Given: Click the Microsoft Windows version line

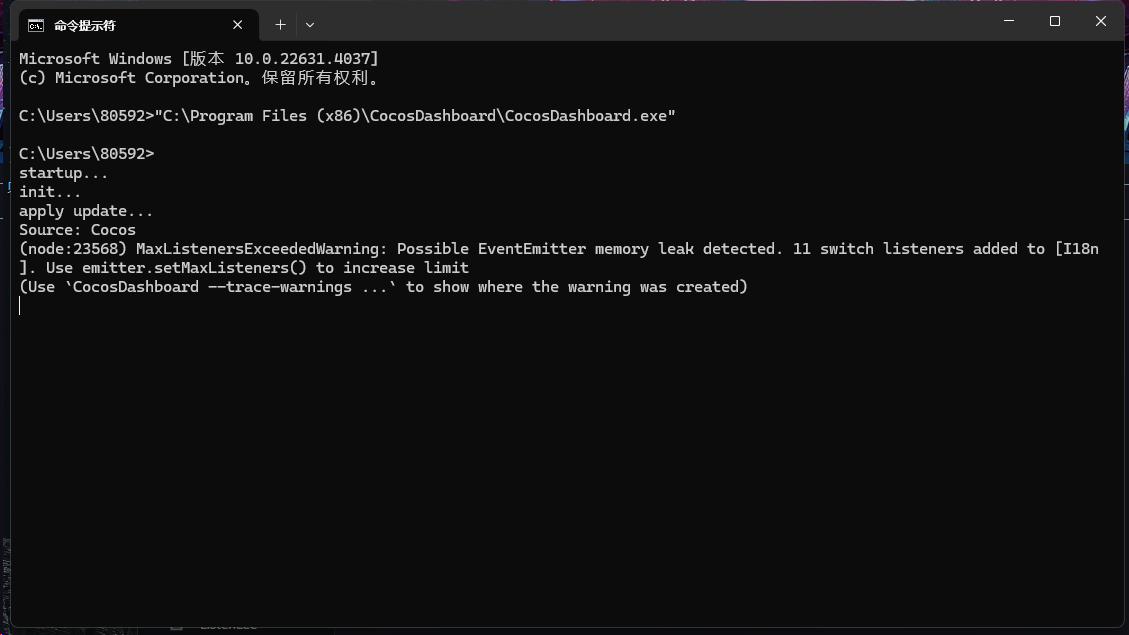Looking at the screenshot, I should pyautogui.click(x=198, y=59).
